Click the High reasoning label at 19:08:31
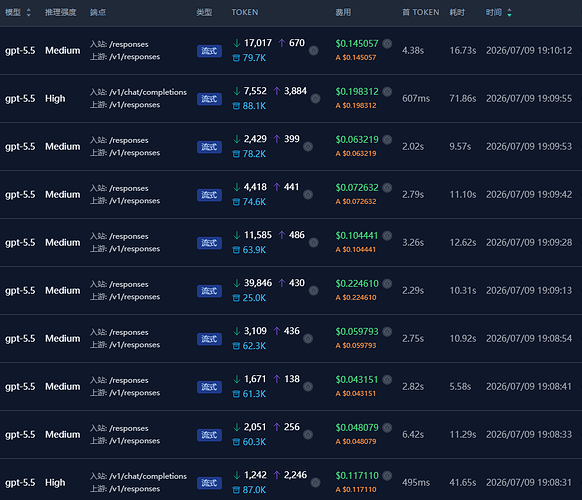 (55, 483)
